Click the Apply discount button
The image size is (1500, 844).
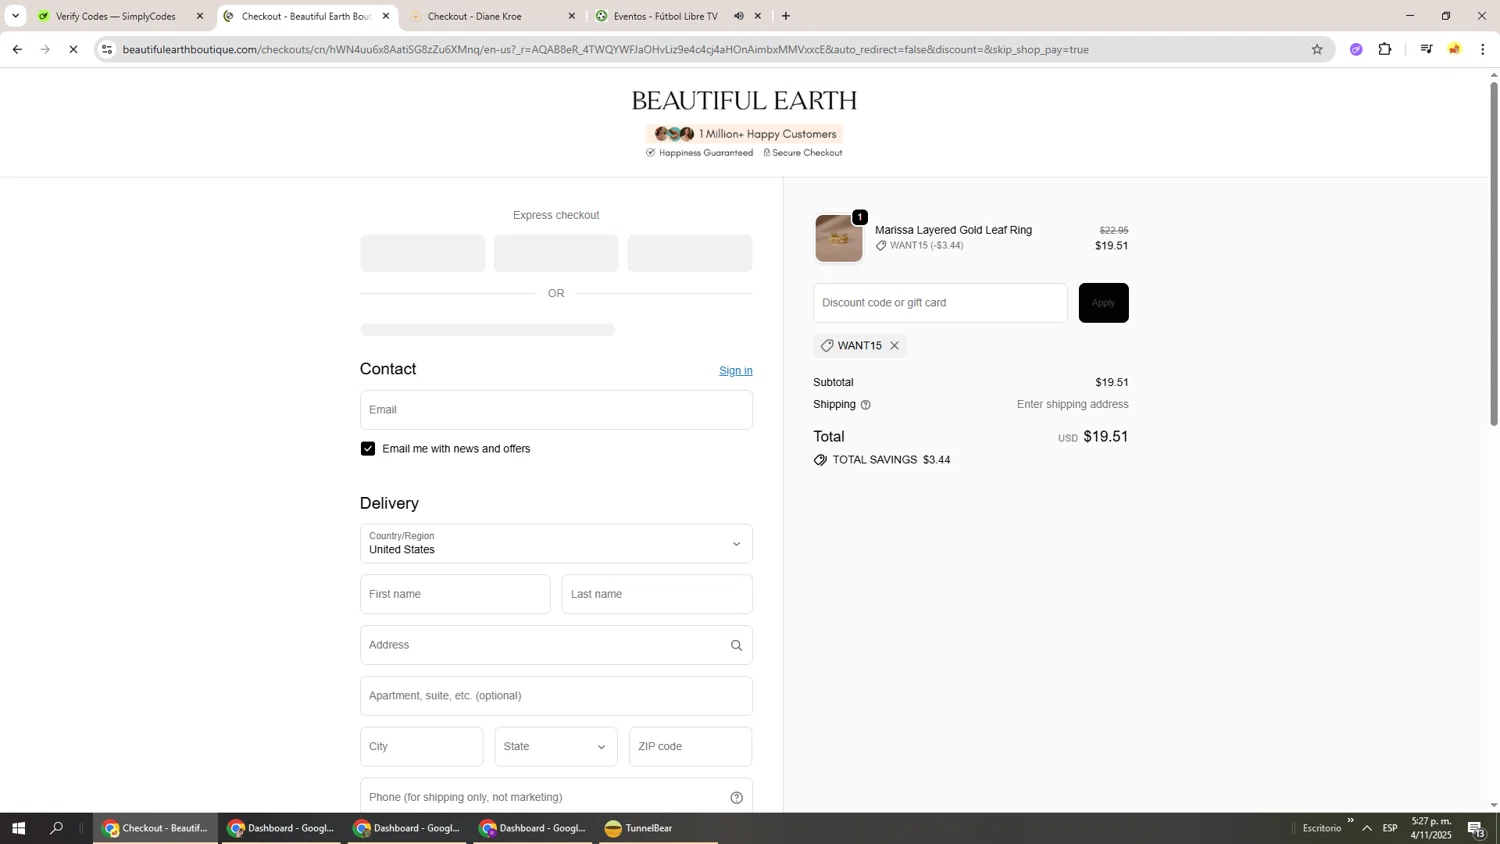(x=1103, y=303)
